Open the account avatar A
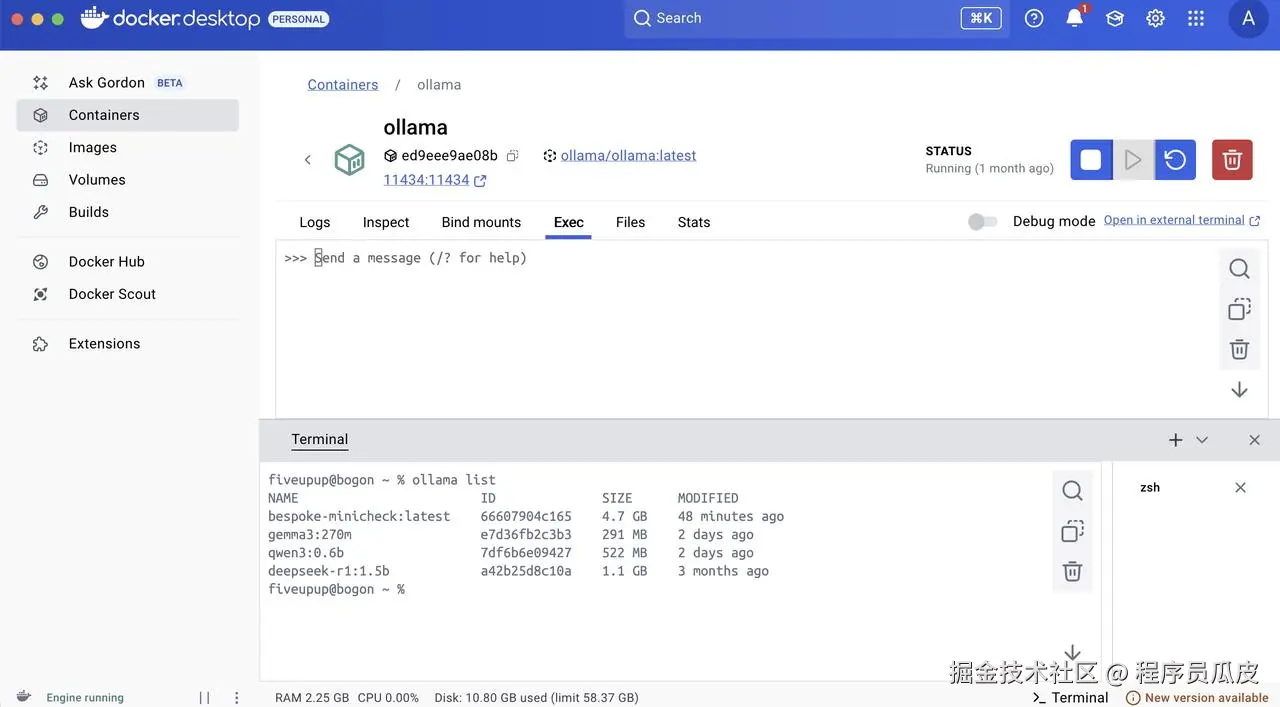 click(x=1248, y=18)
